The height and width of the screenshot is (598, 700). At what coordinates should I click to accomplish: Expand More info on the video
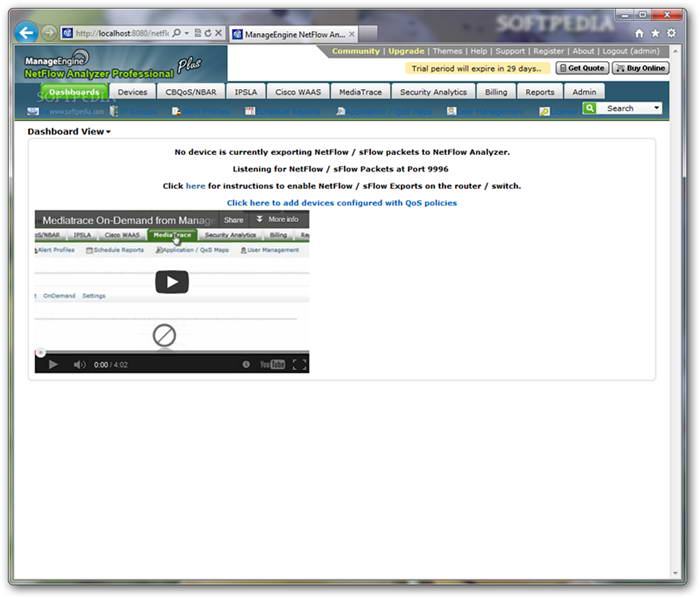[x=277, y=219]
